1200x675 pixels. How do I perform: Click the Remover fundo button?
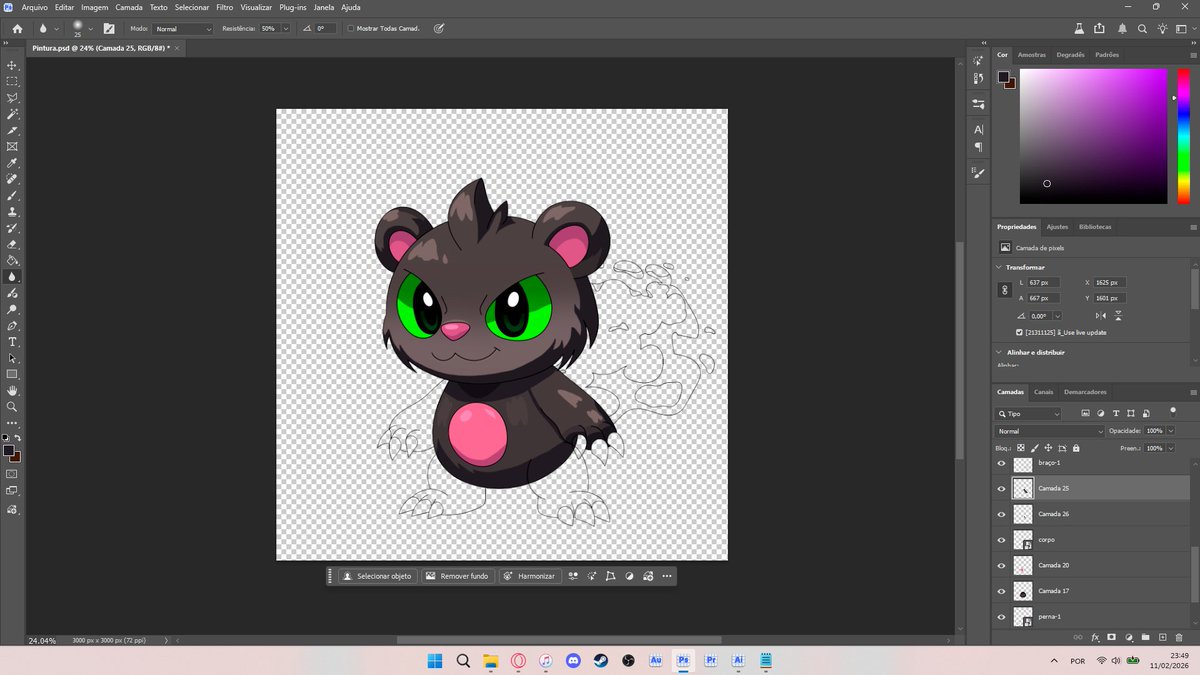[457, 576]
